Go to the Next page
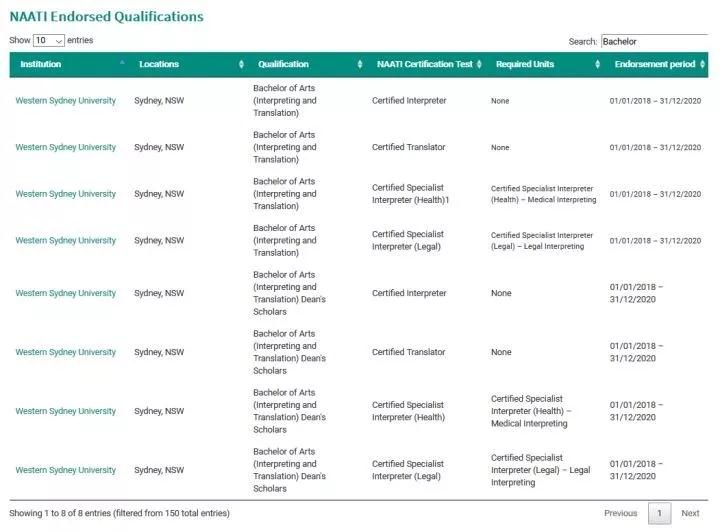720x532 pixels. (x=690, y=513)
